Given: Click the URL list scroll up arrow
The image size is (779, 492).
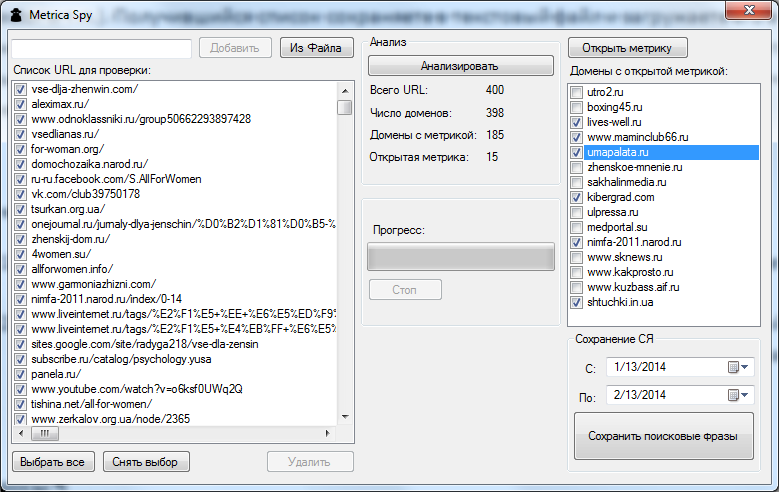Looking at the screenshot, I should coord(344,89).
